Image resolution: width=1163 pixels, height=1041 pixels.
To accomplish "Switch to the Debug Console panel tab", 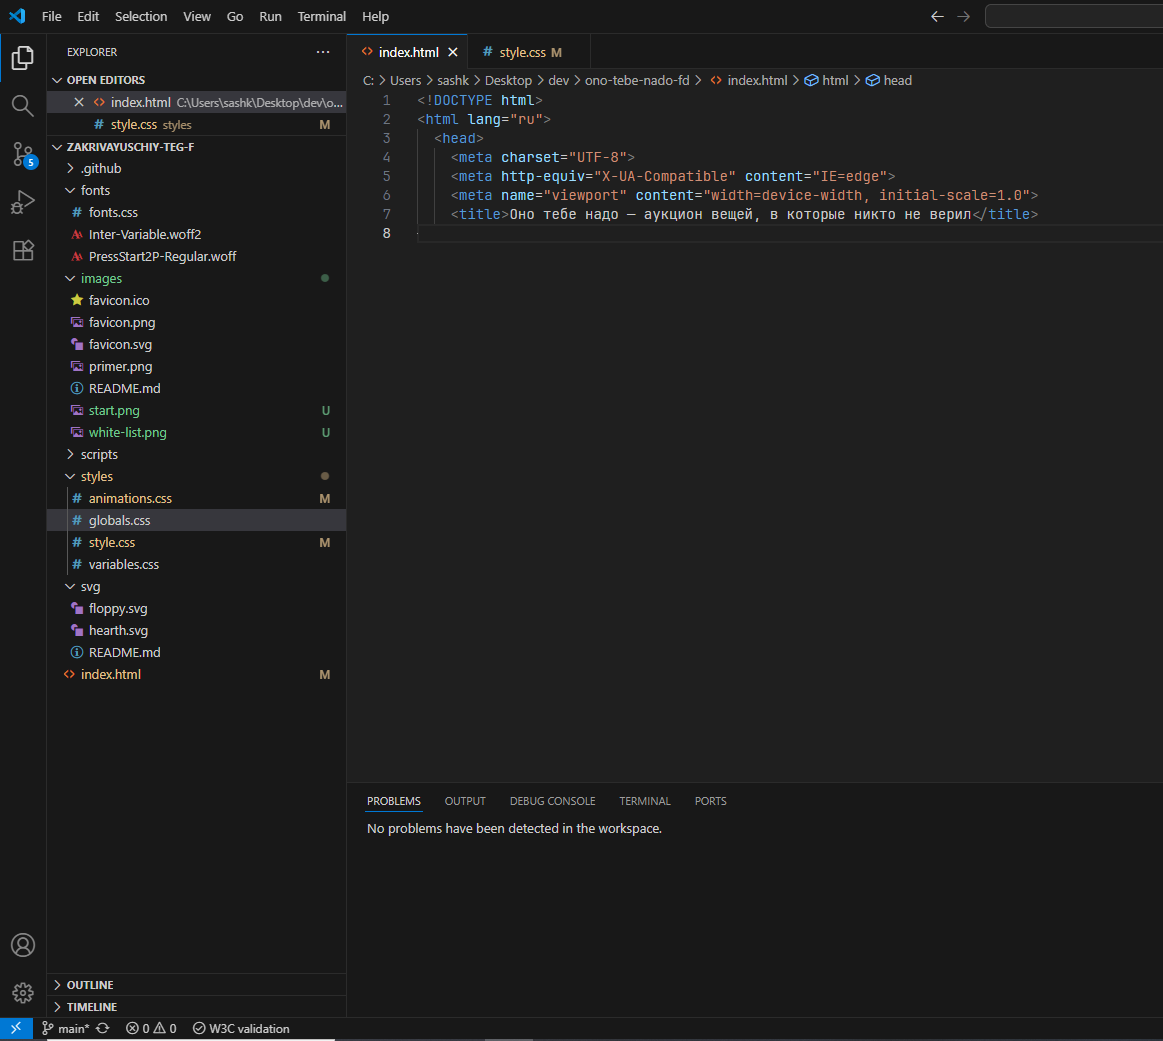I will pos(552,801).
